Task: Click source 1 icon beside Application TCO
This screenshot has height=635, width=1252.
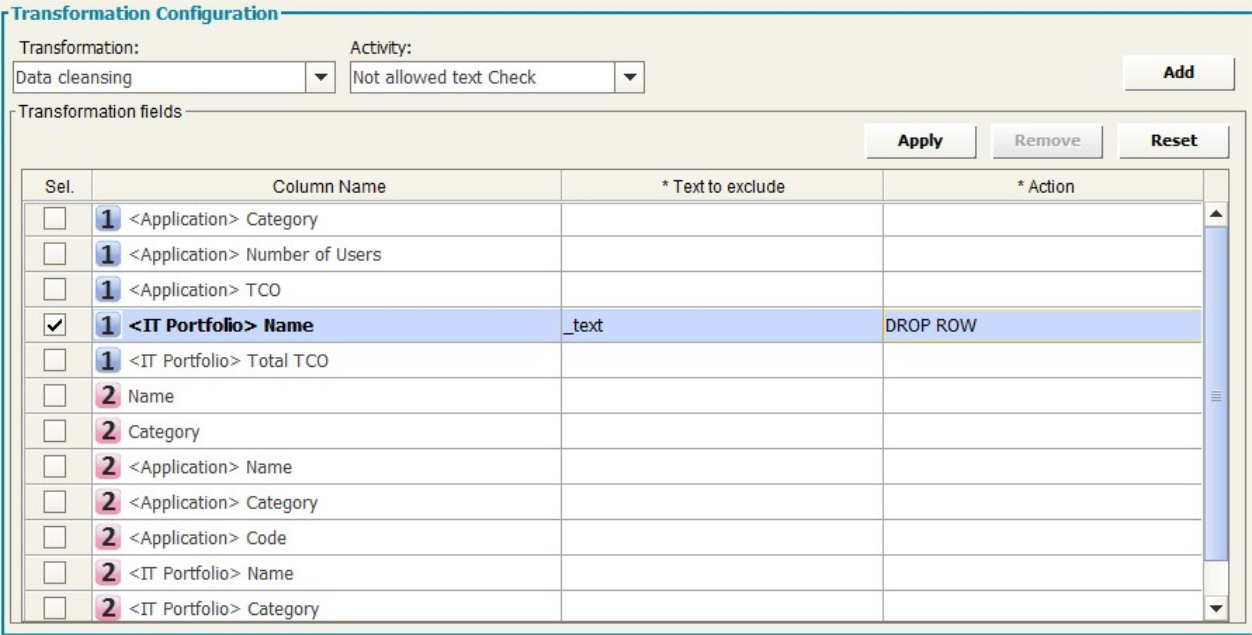Action: (x=108, y=290)
